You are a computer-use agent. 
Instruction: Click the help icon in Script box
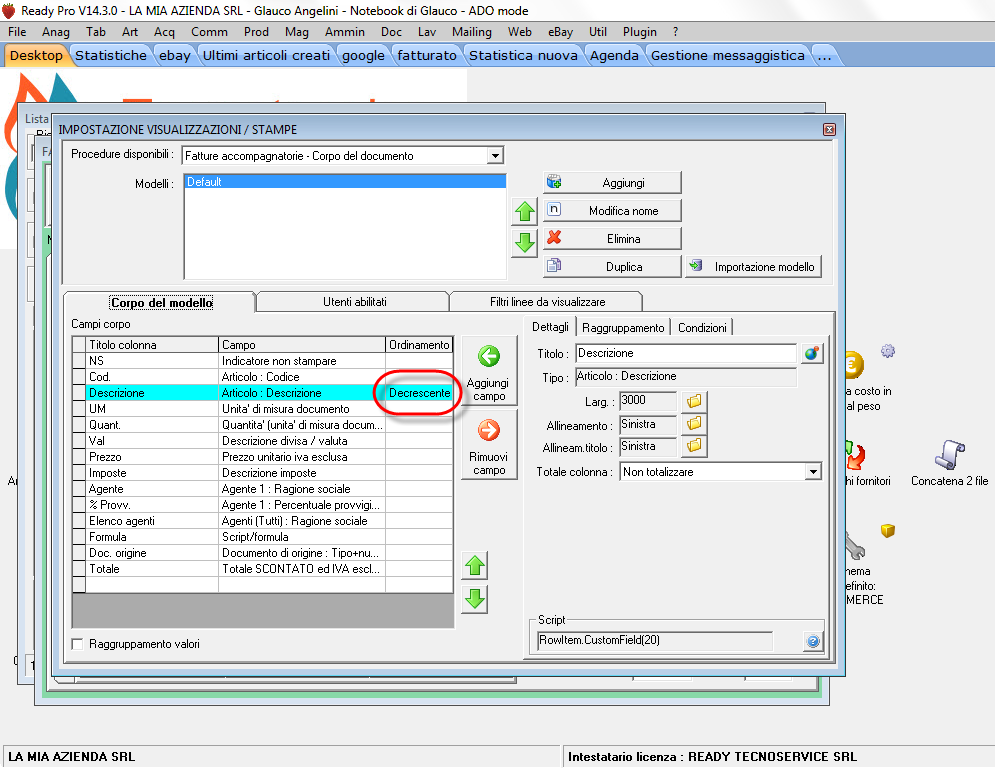click(x=812, y=641)
